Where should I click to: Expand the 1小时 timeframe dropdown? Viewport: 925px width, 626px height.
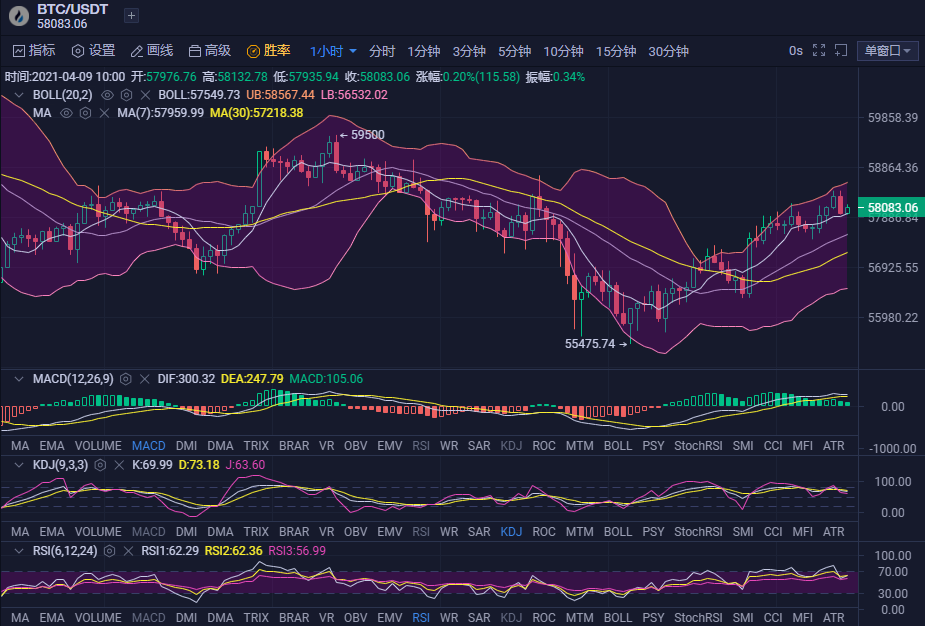click(x=333, y=51)
